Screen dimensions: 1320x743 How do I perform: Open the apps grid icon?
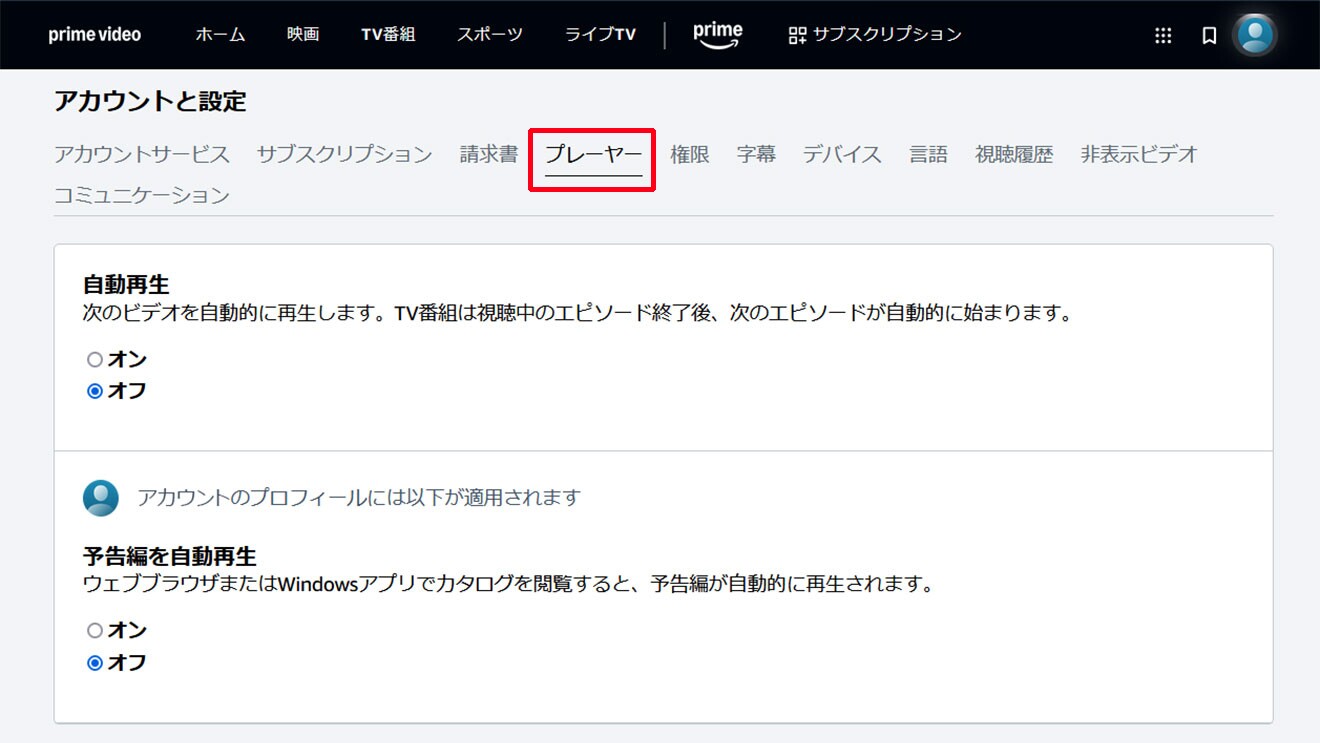(x=1163, y=36)
